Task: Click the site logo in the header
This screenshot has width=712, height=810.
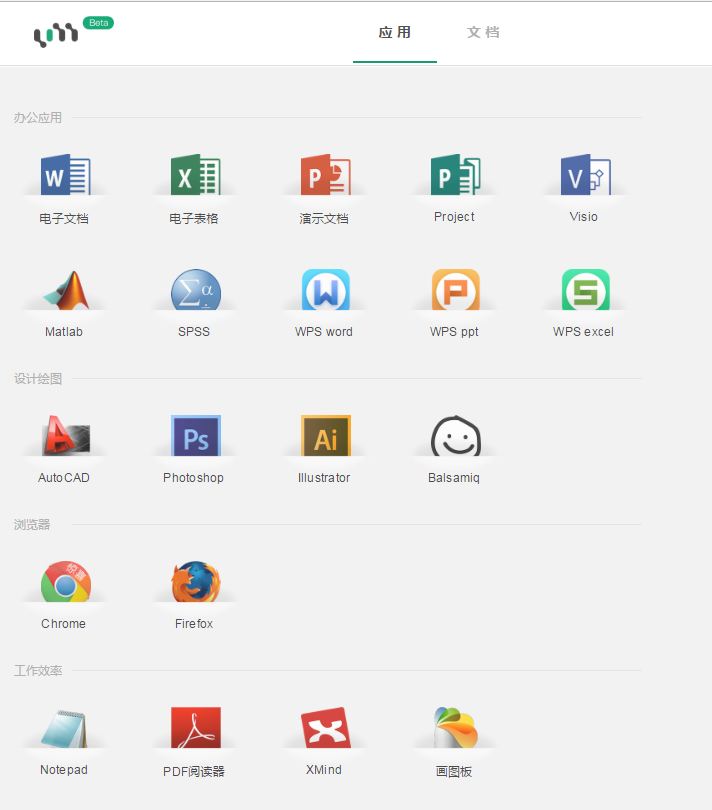Action: click(x=56, y=35)
